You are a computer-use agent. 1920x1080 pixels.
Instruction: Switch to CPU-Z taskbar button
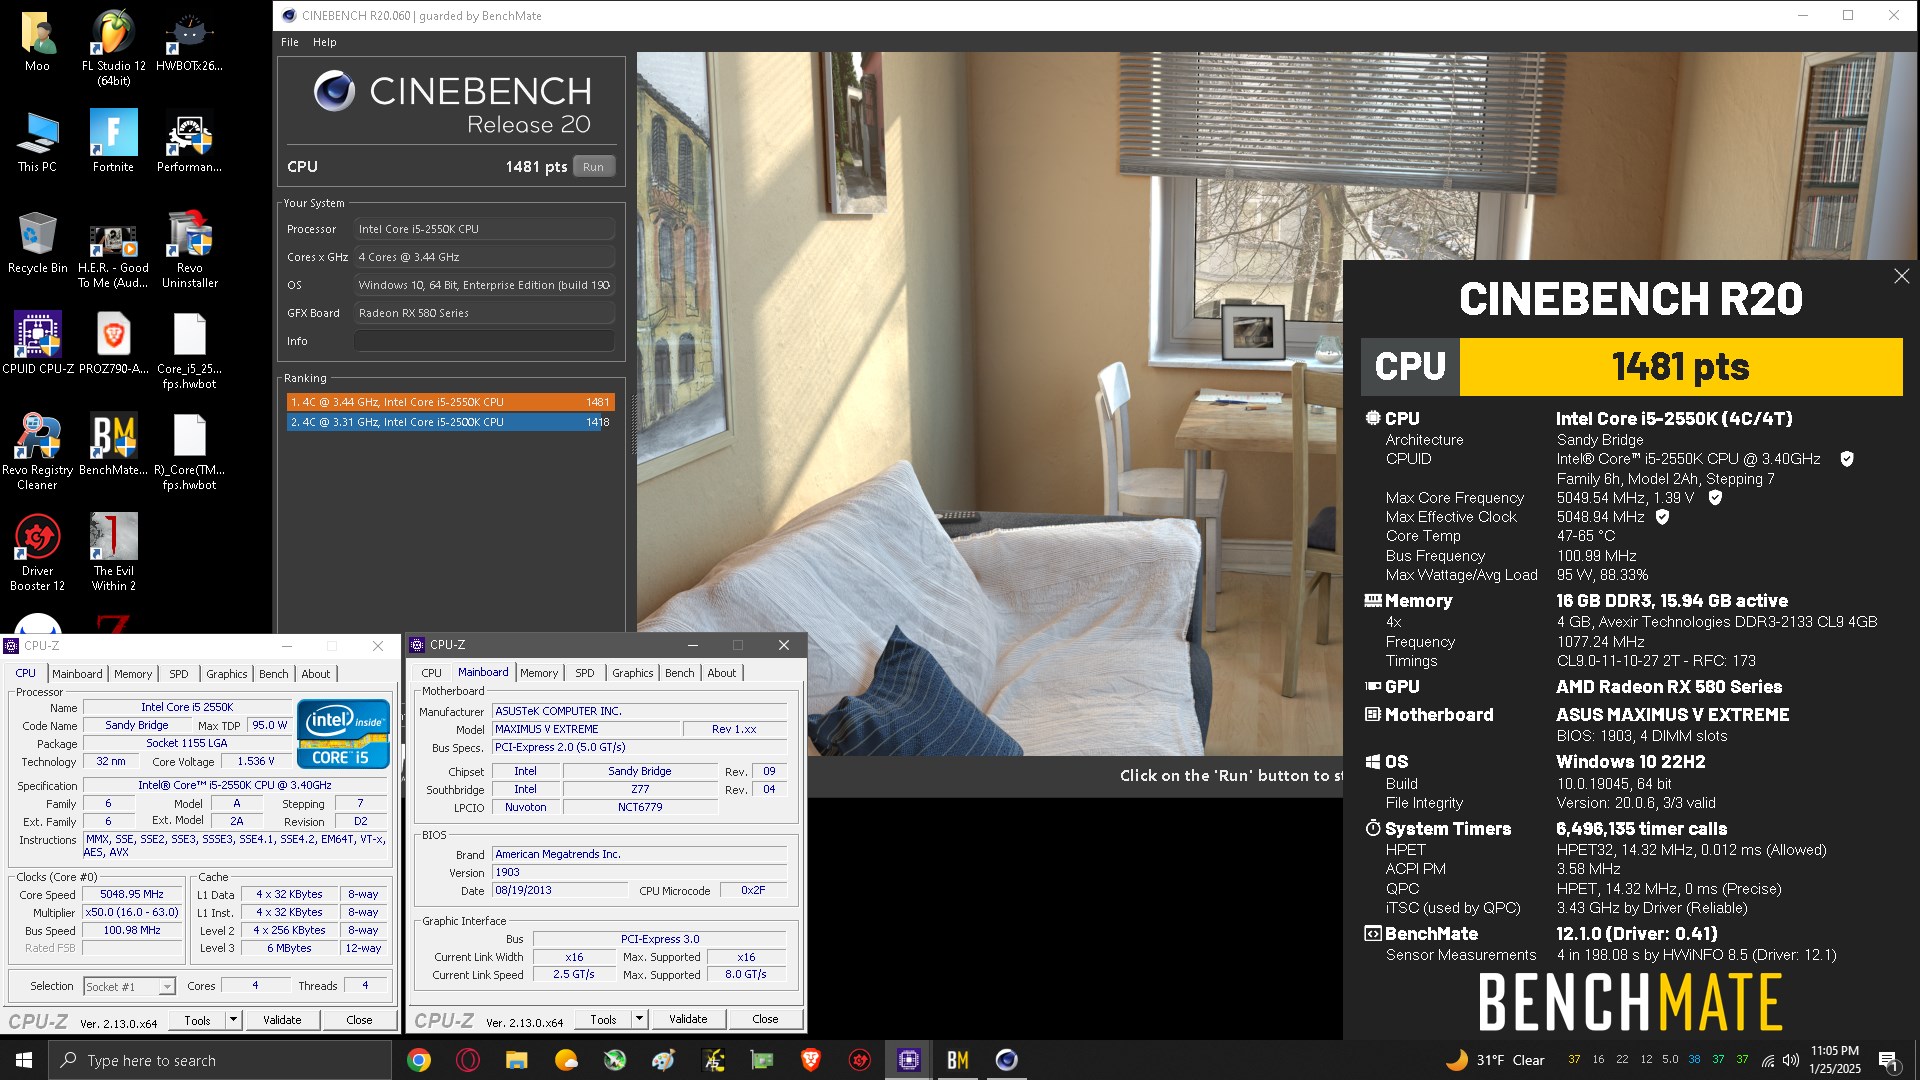point(908,1060)
